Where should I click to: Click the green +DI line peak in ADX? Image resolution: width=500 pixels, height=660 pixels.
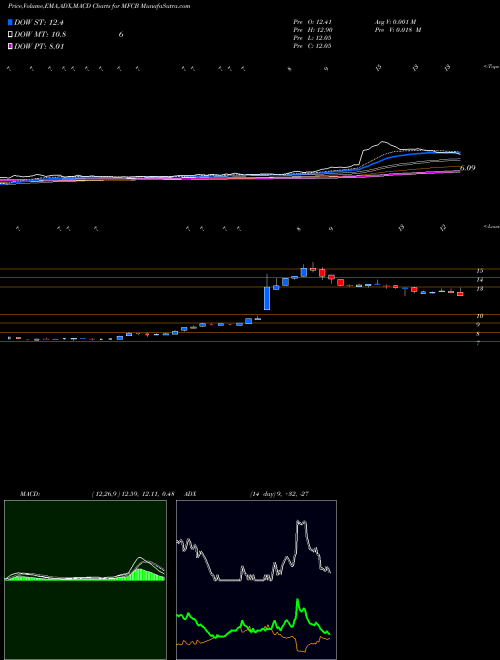click(298, 601)
